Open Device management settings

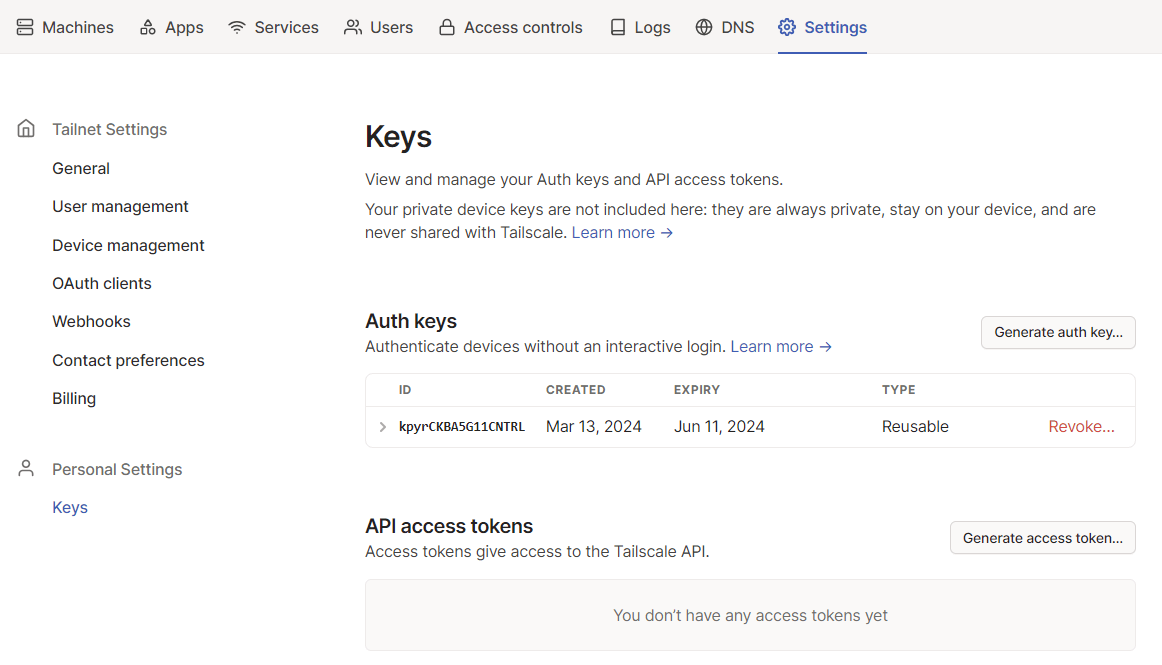(x=128, y=245)
